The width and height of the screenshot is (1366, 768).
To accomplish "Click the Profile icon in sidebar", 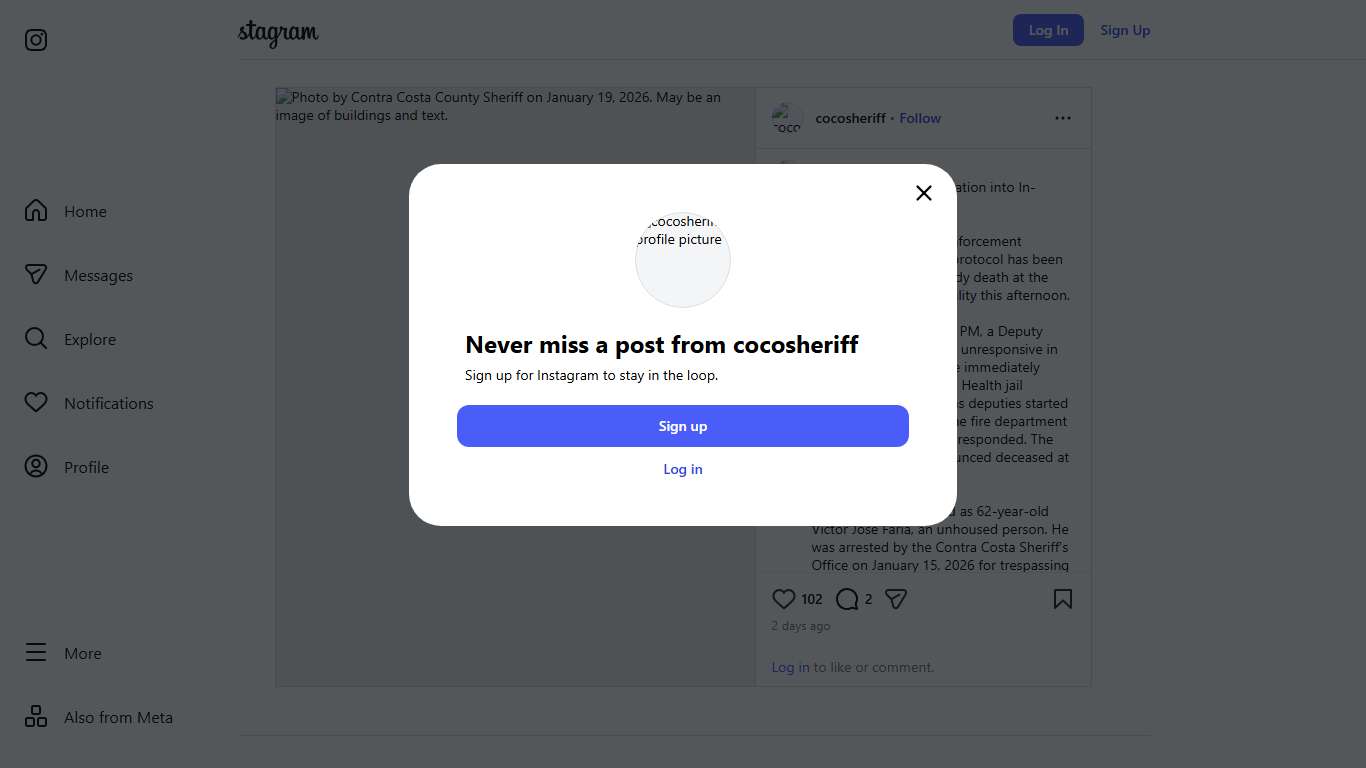I will [36, 467].
